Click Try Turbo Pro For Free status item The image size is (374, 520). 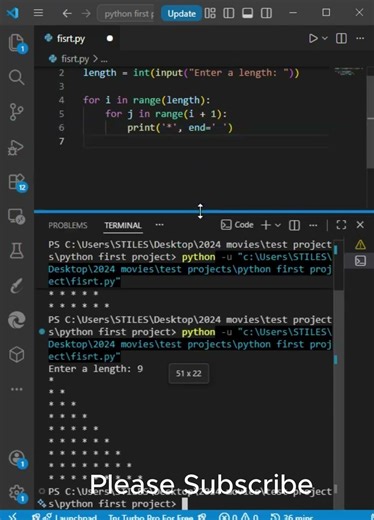(x=157, y=517)
